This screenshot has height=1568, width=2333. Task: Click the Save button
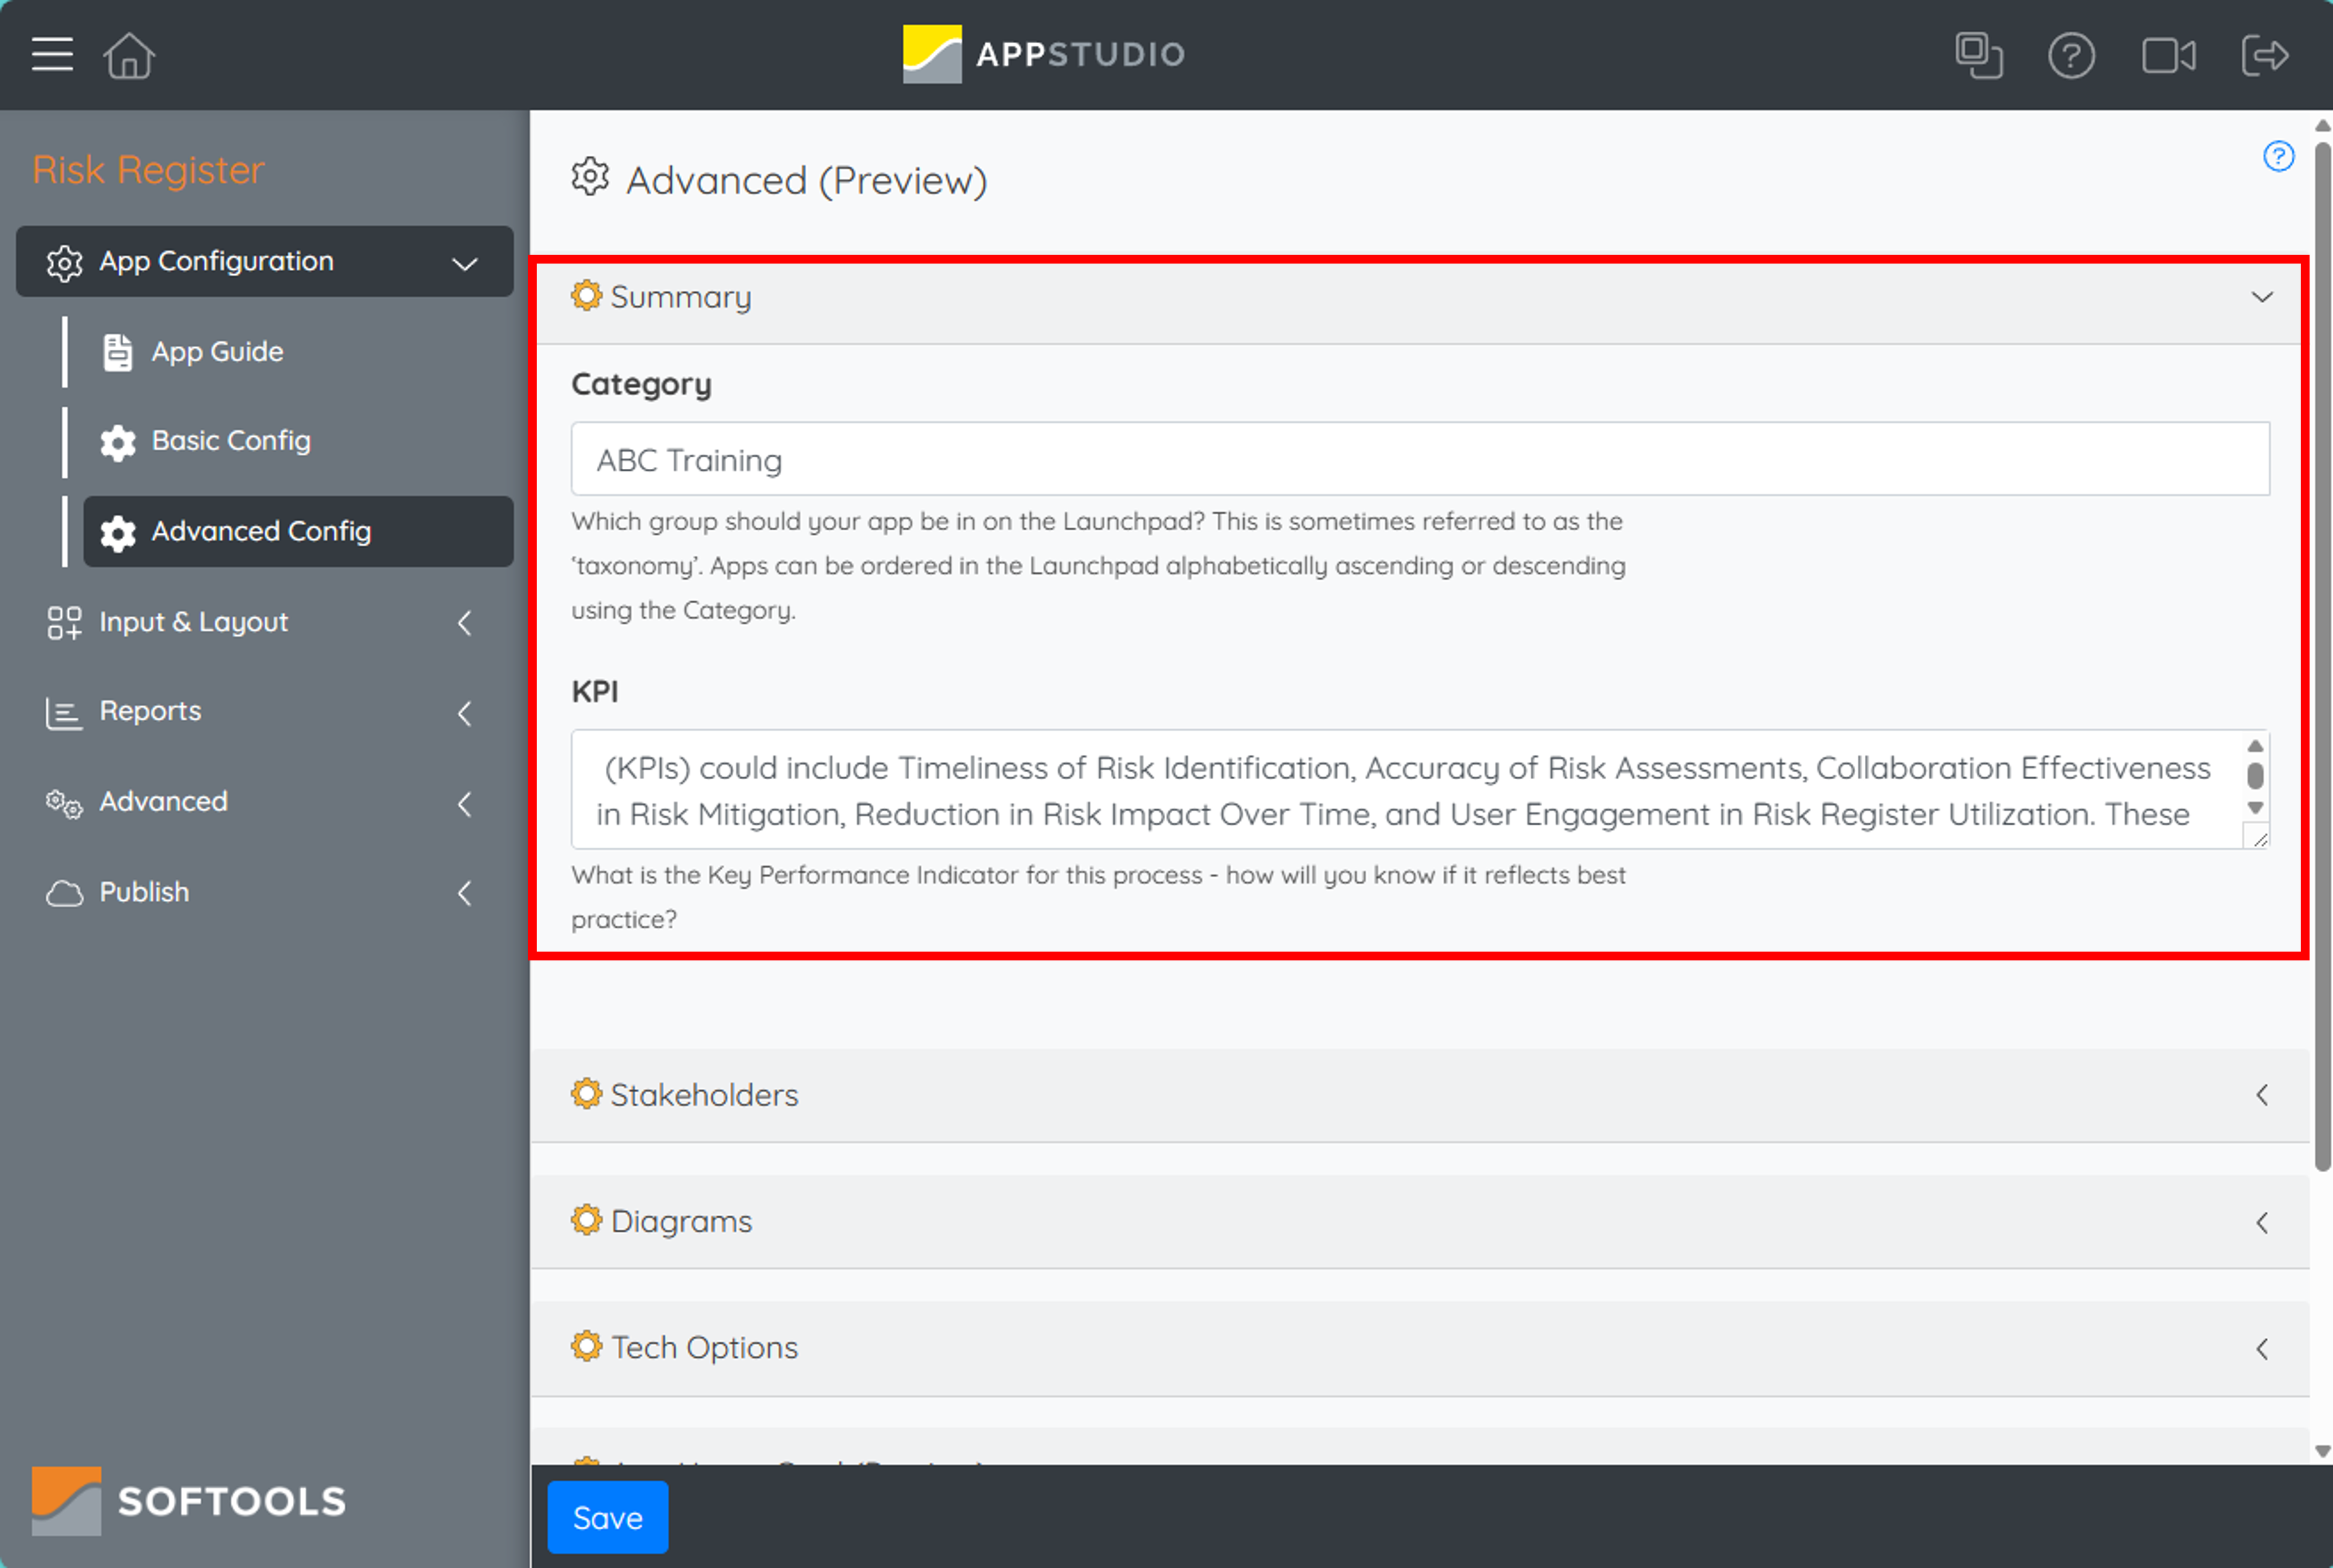[607, 1517]
